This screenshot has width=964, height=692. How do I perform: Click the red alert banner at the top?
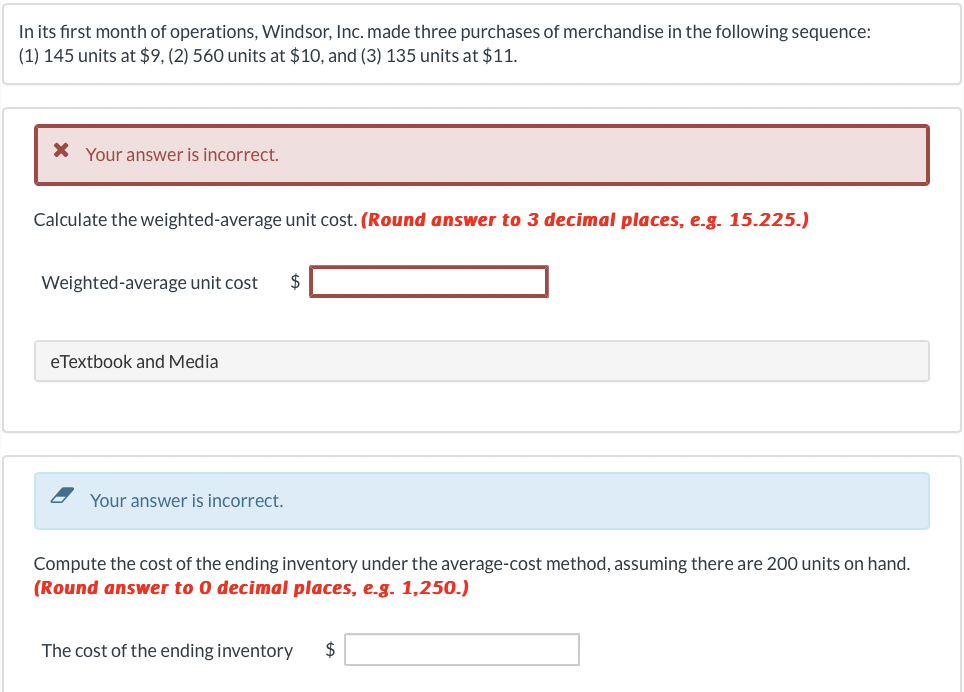click(x=482, y=154)
